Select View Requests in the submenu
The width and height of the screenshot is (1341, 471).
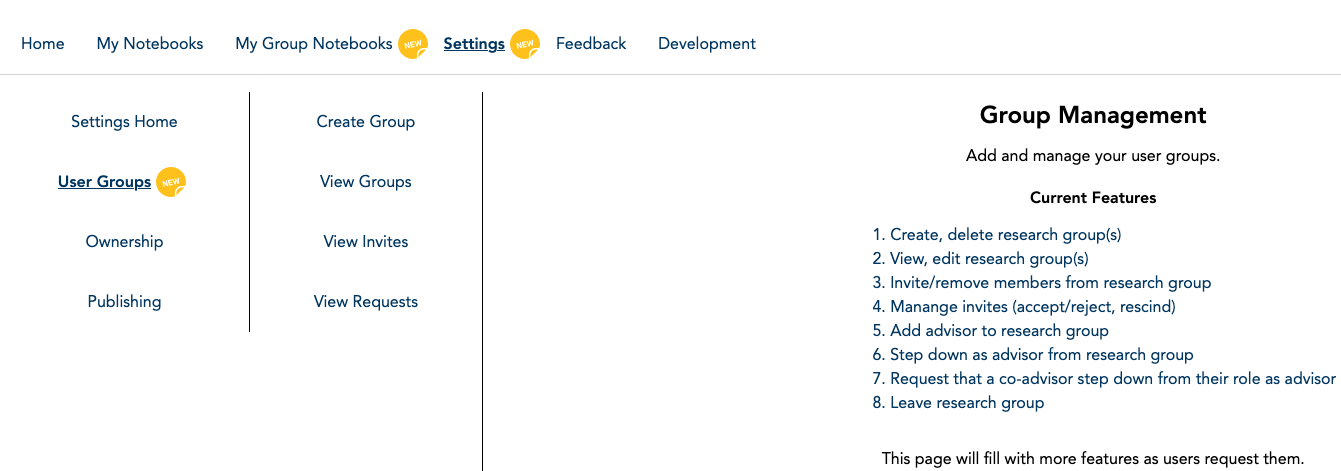point(366,302)
